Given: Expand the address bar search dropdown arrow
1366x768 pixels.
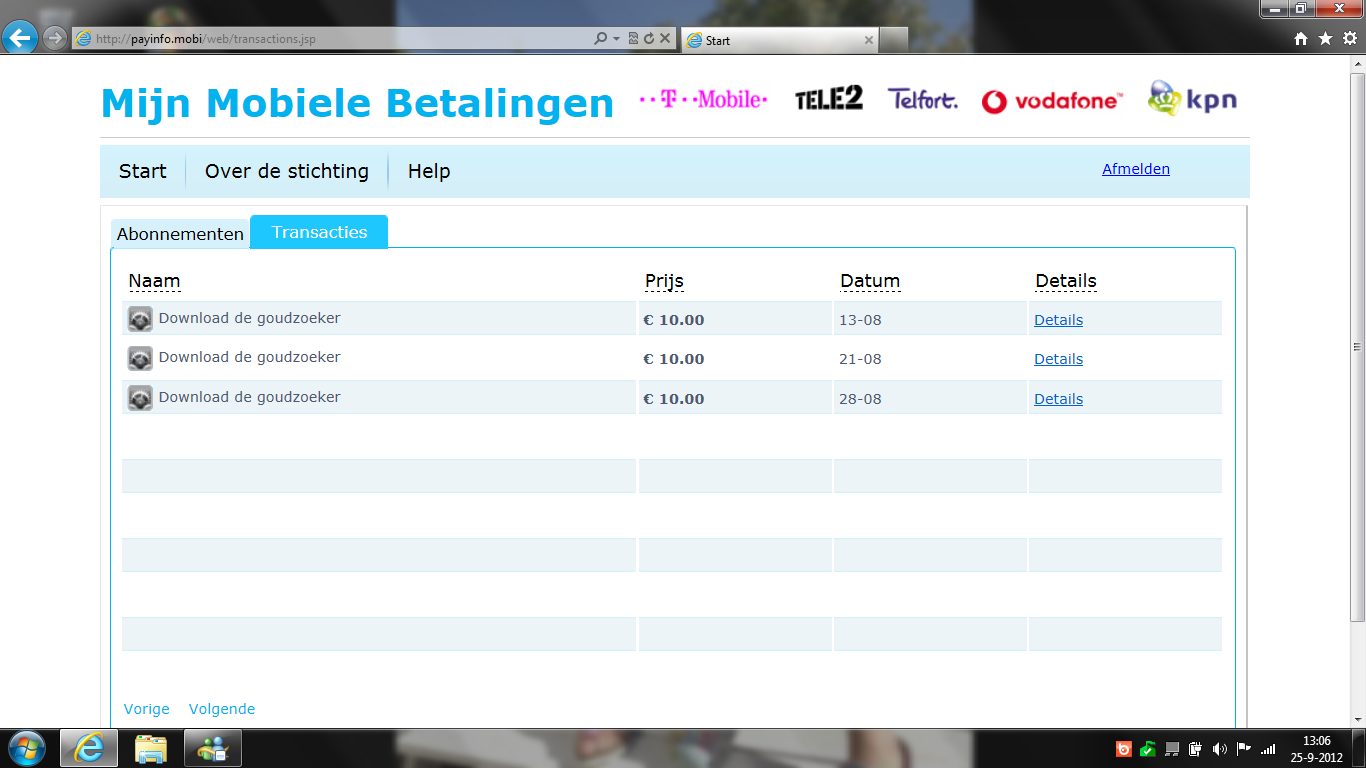Looking at the screenshot, I should (x=616, y=39).
